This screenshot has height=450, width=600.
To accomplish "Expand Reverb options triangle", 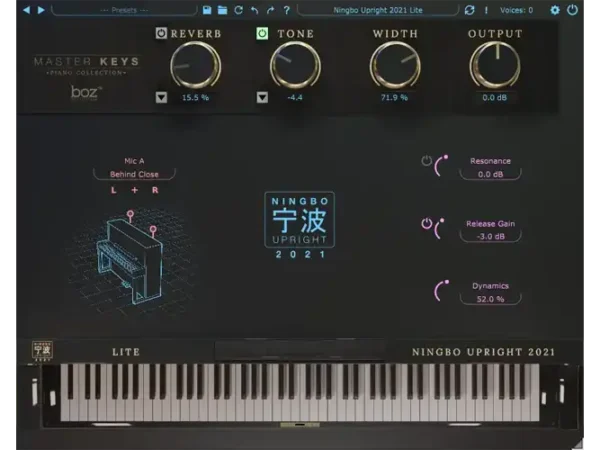I will tap(161, 97).
